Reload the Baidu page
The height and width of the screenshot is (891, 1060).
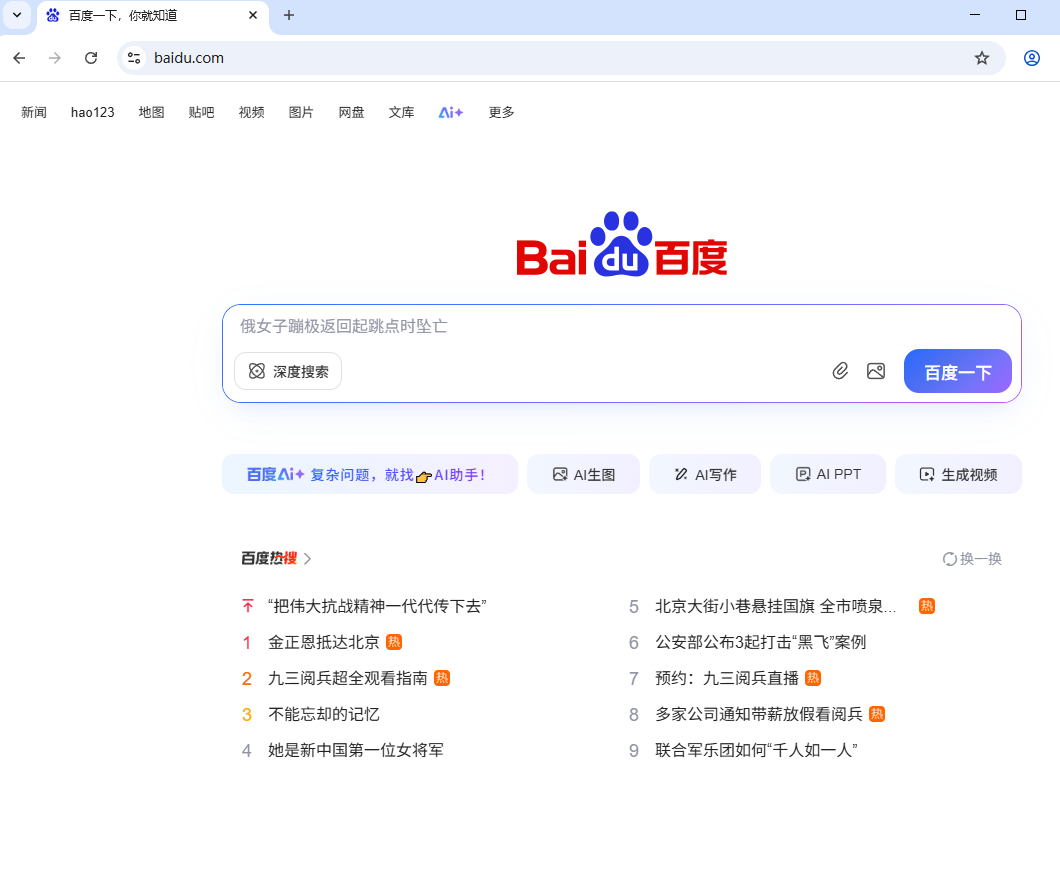(91, 58)
